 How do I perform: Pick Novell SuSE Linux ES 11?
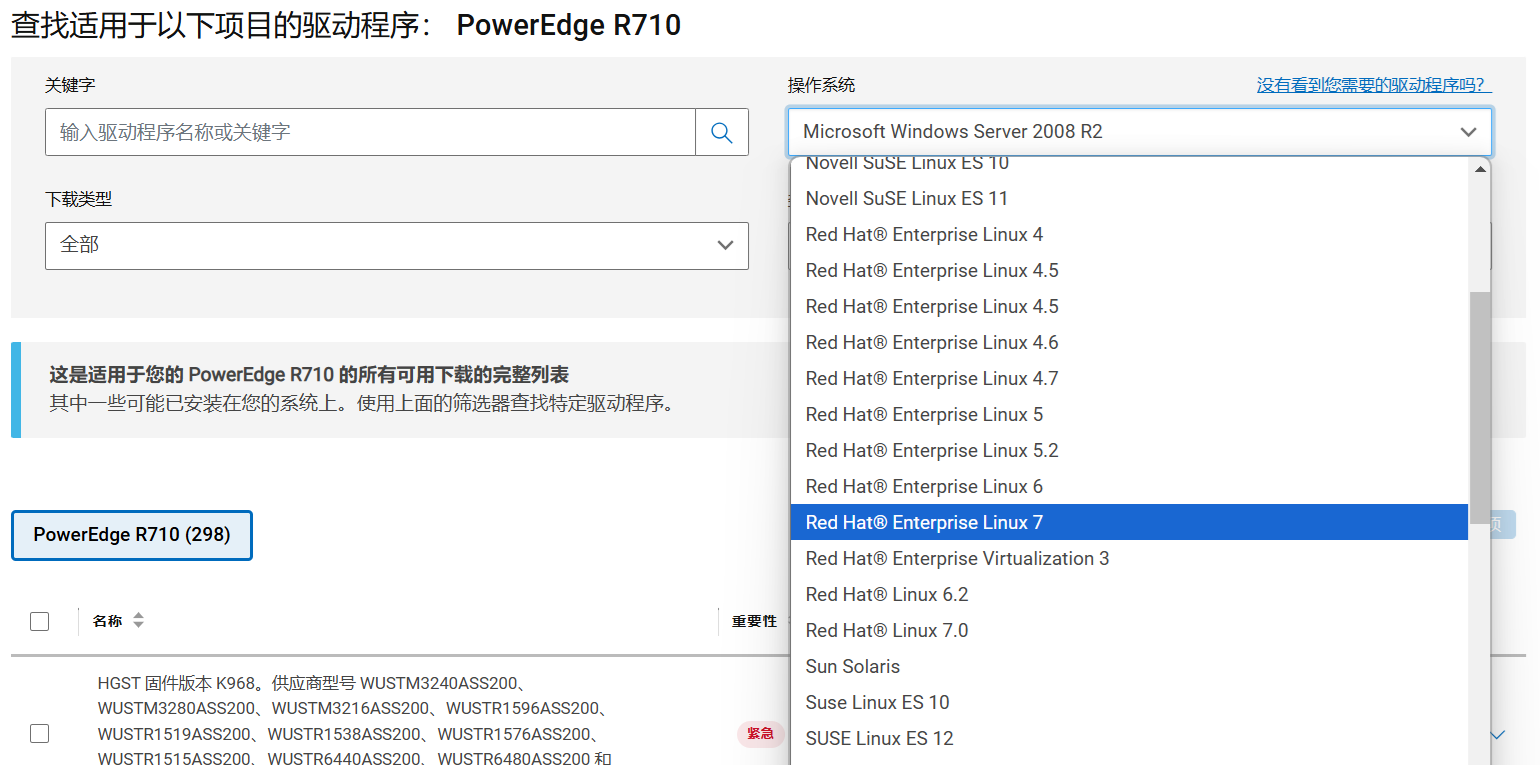[906, 198]
